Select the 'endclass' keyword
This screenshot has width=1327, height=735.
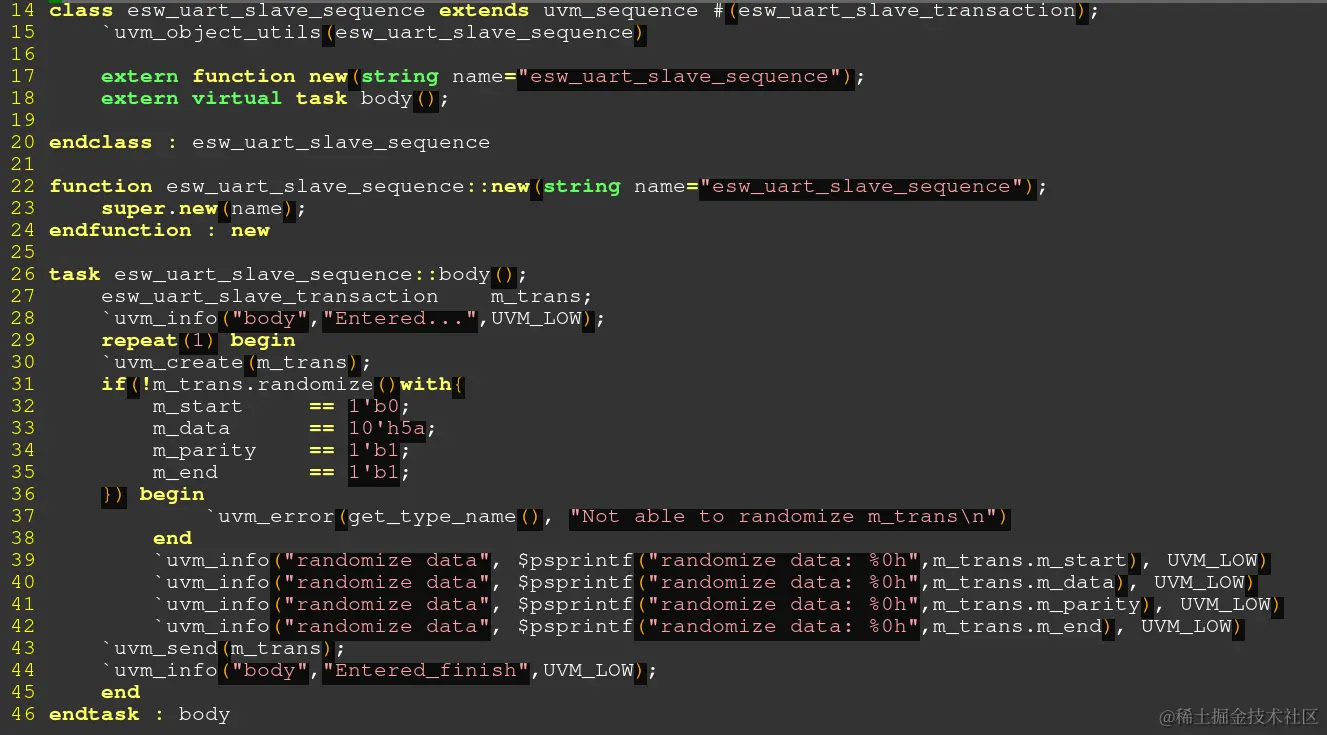tap(101, 142)
